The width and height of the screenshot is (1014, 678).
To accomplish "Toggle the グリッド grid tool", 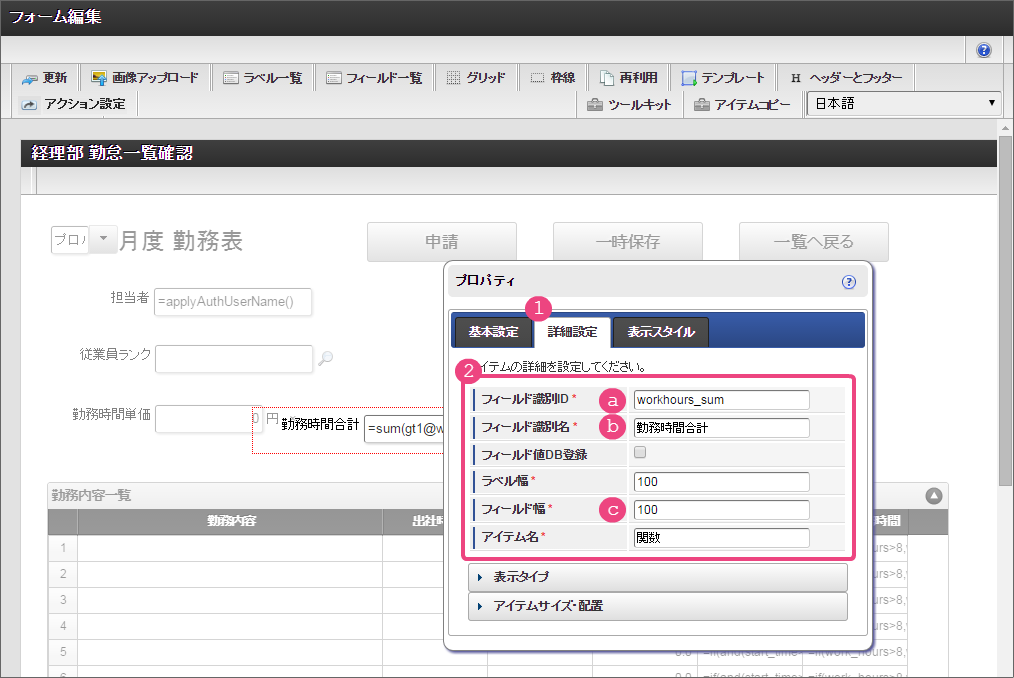I will (x=475, y=78).
